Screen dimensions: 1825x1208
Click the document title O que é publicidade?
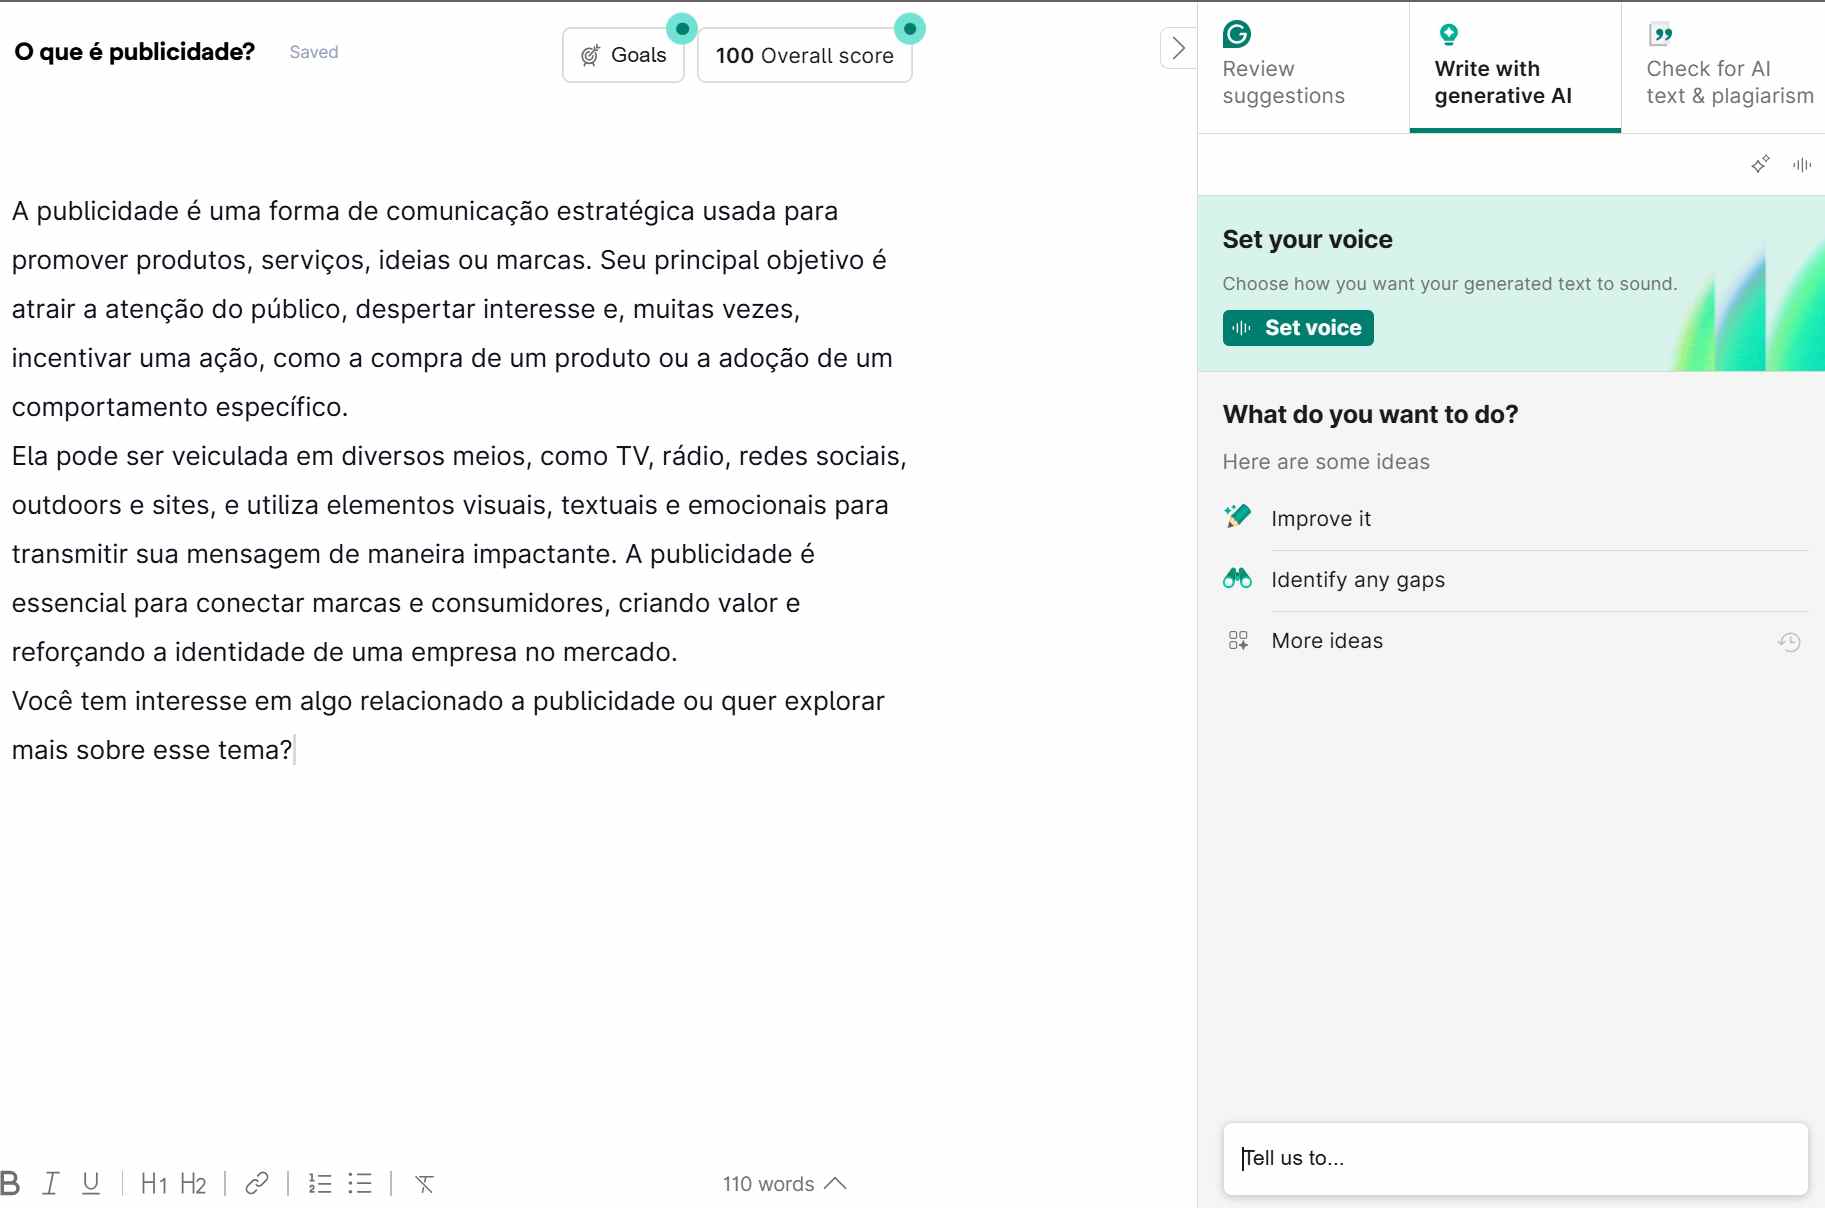tap(134, 52)
